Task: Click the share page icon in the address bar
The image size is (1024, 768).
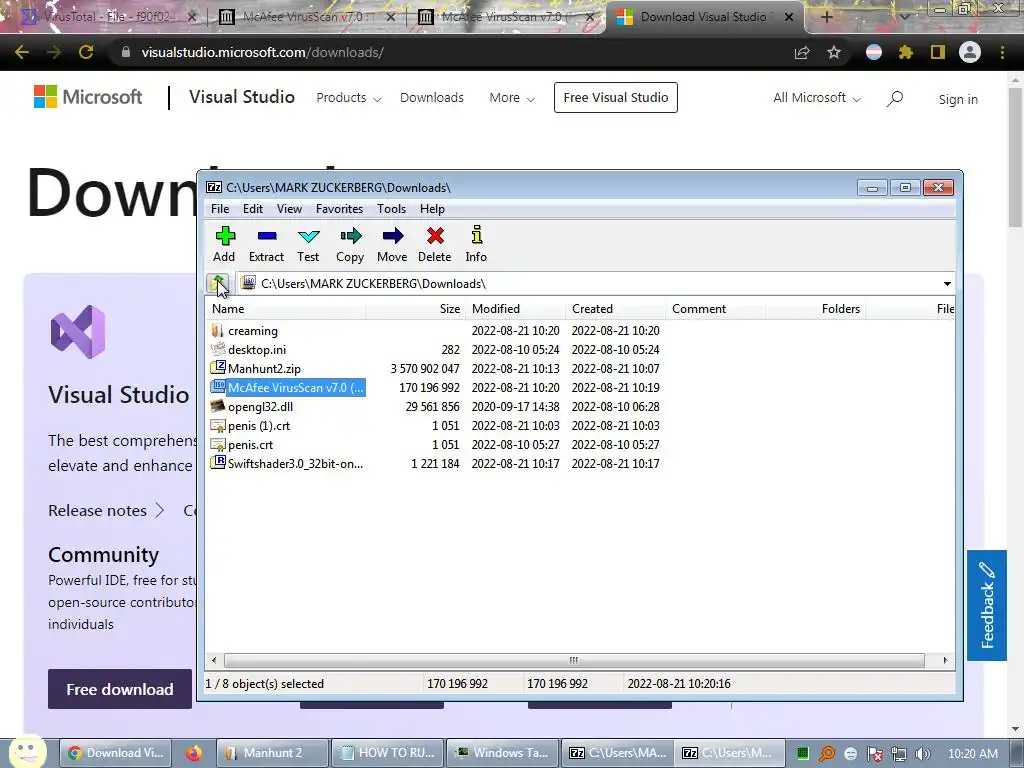Action: pyautogui.click(x=802, y=52)
